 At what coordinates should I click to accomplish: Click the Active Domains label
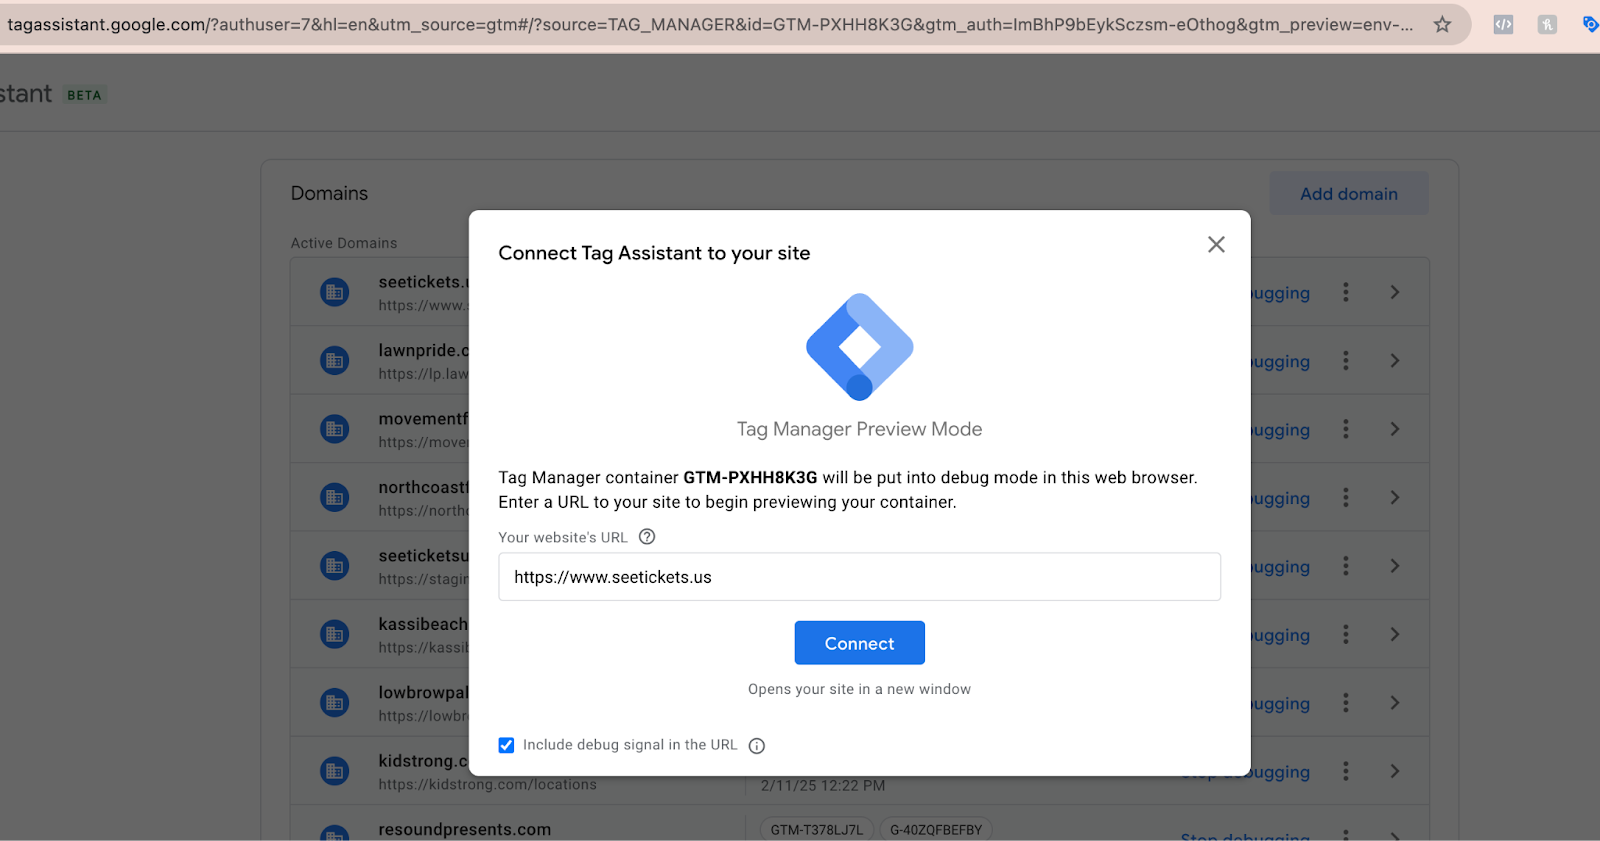(x=344, y=243)
